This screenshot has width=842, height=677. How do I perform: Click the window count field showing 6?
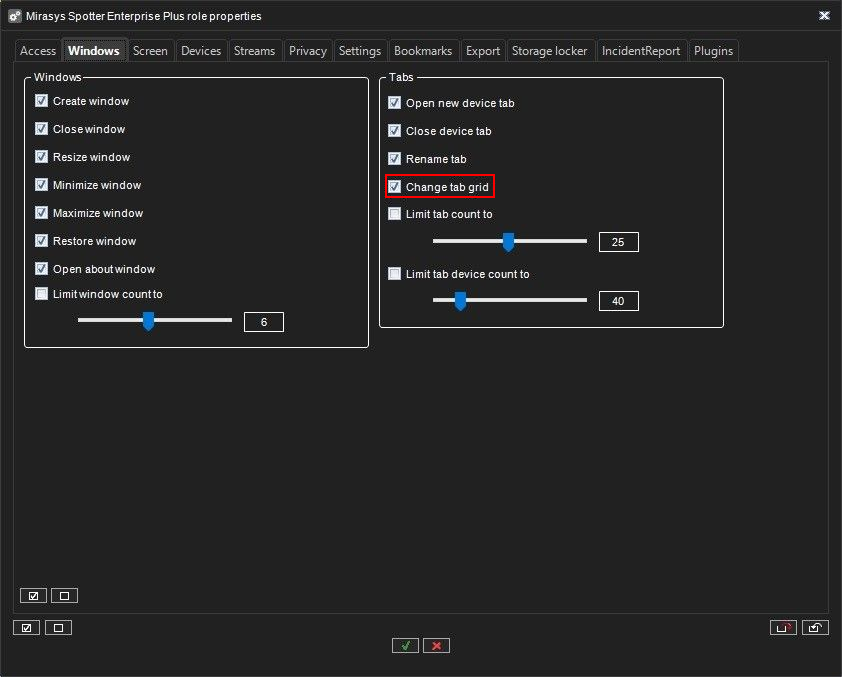pyautogui.click(x=263, y=322)
